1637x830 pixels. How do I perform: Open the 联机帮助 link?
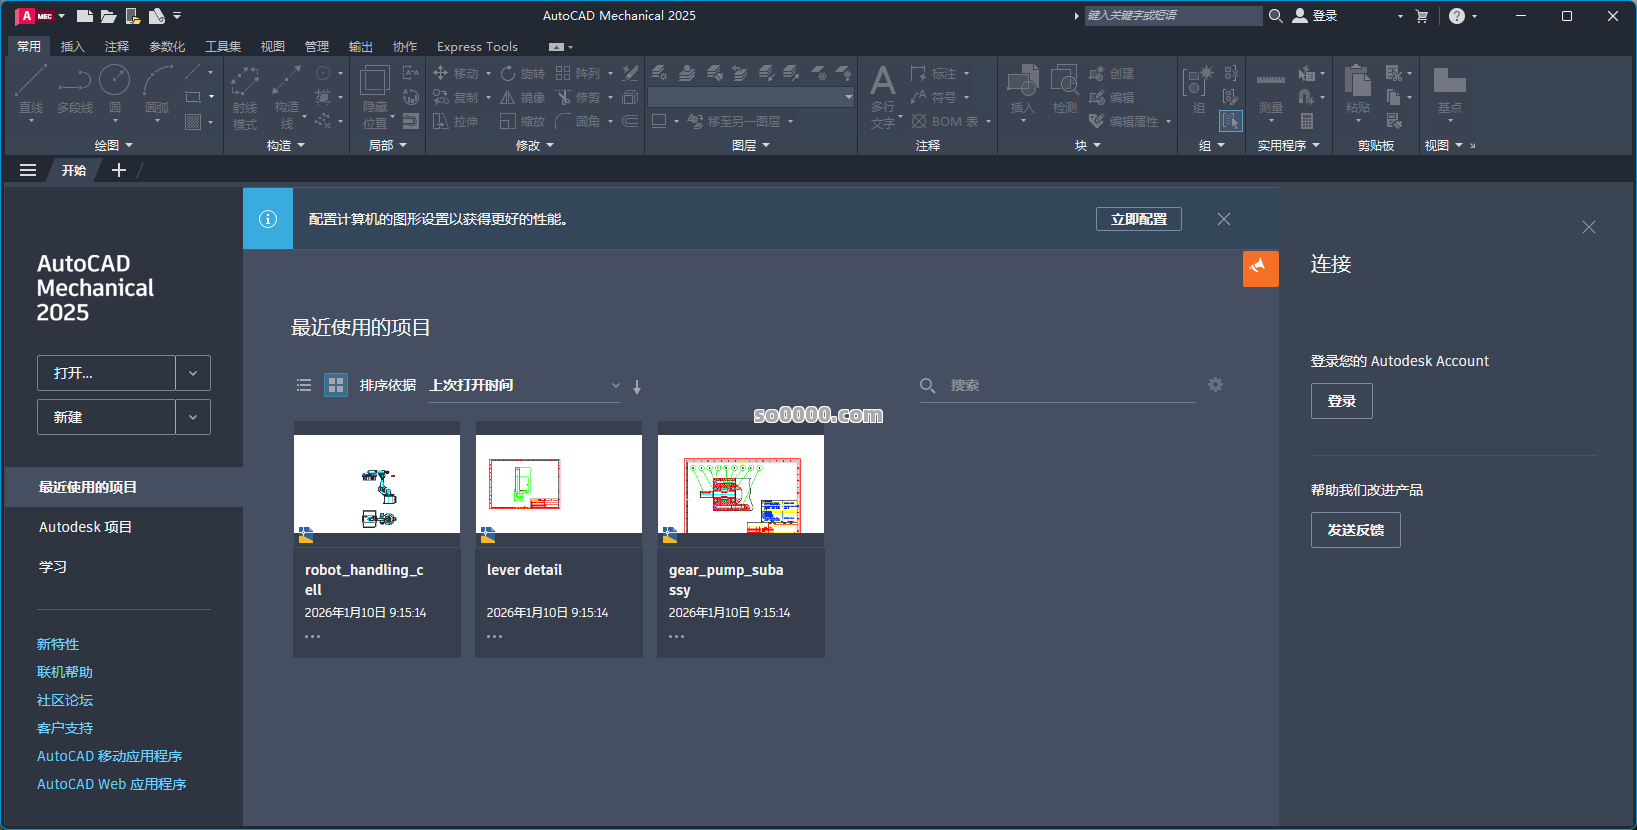tap(65, 672)
